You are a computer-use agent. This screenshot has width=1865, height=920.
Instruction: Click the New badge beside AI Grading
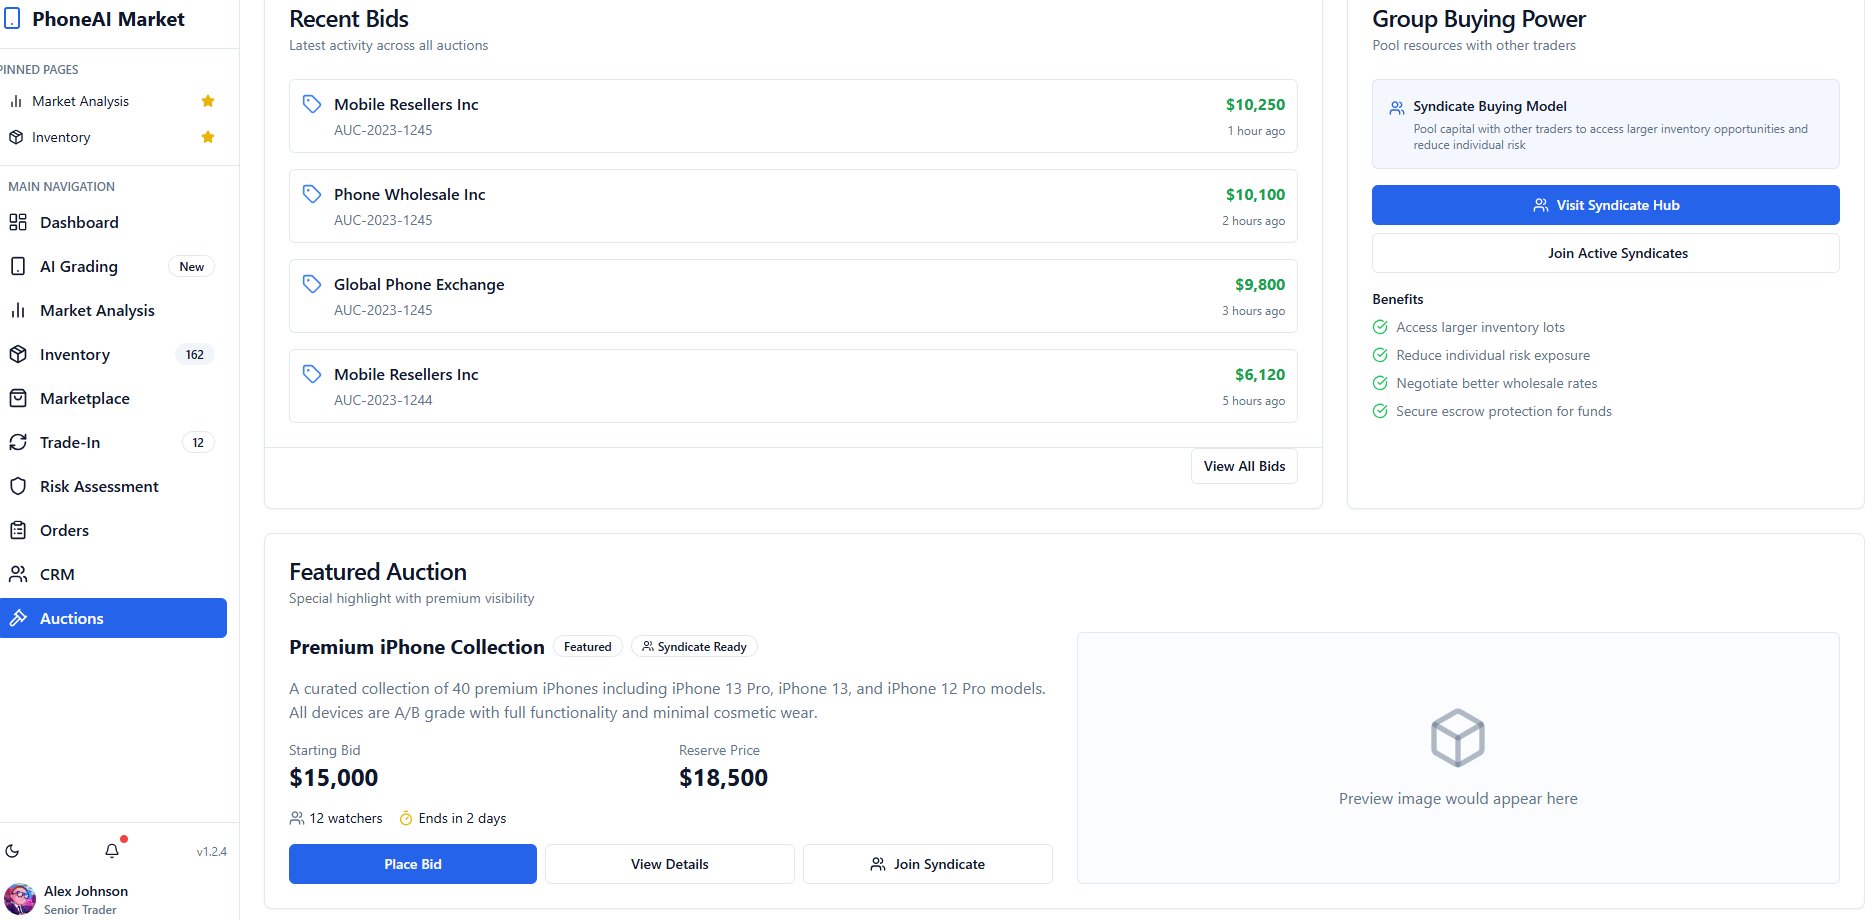pos(191,266)
